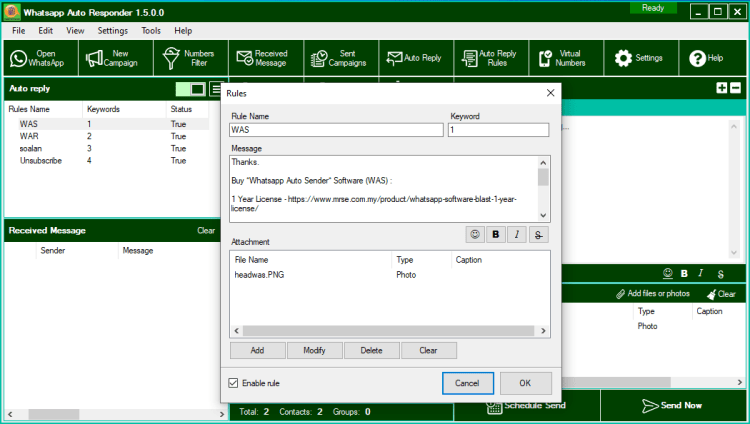Image resolution: width=750 pixels, height=424 pixels.
Task: Click the plus icon at top right
Action: pyautogui.click(x=722, y=88)
